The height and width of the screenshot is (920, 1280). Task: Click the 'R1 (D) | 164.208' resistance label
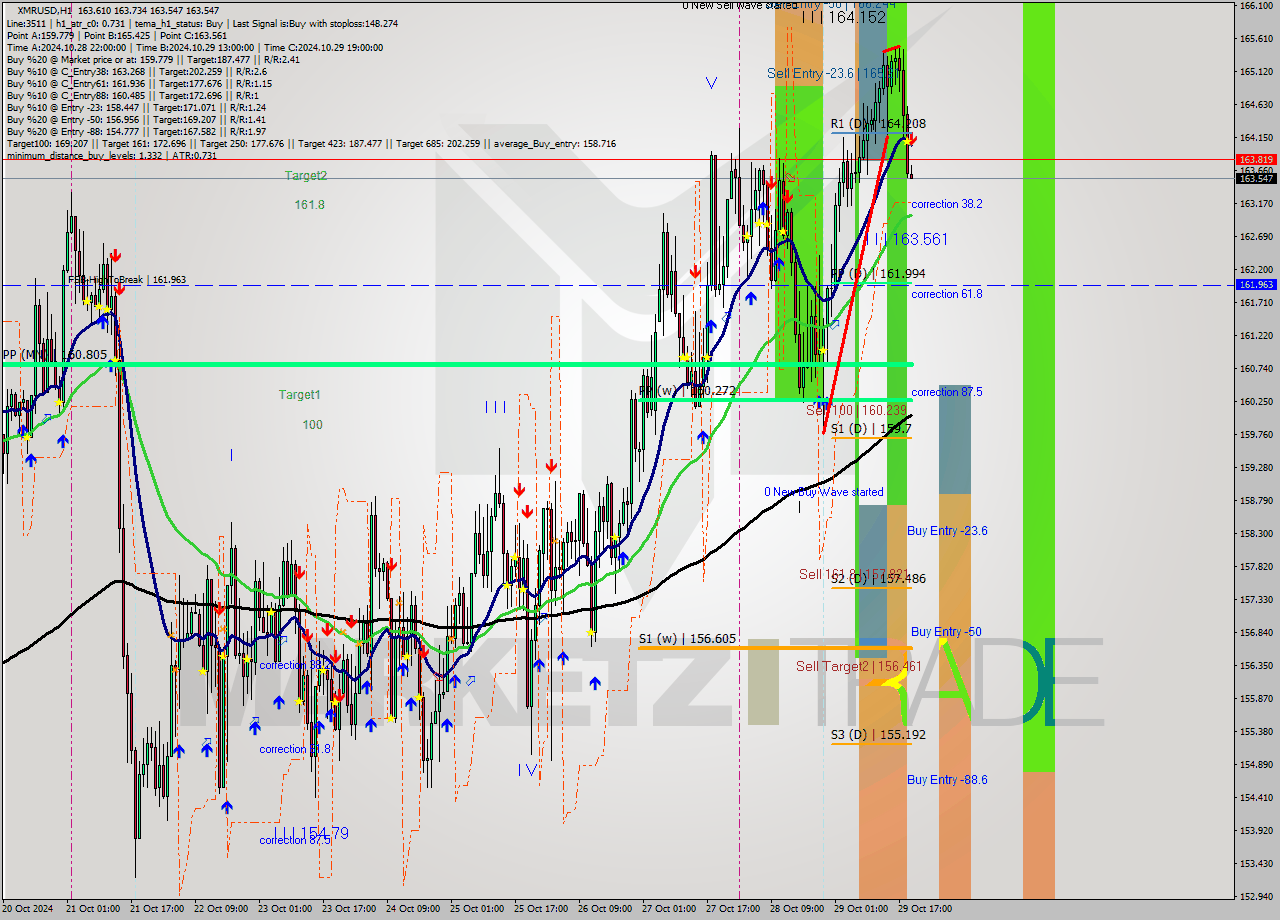[878, 124]
